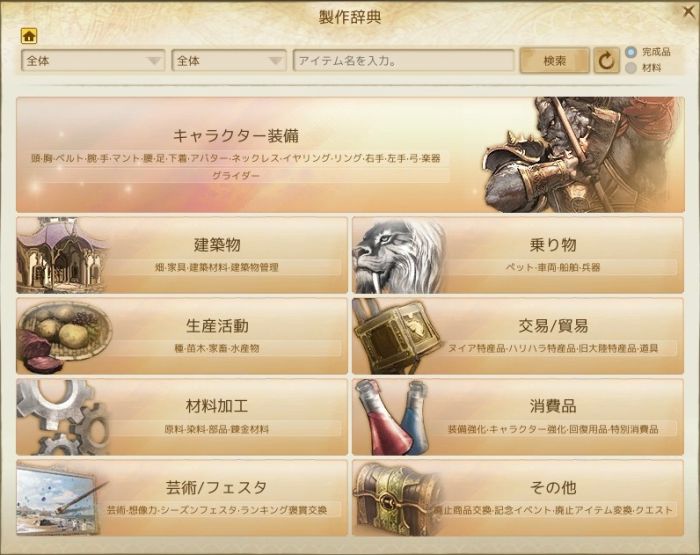Open 乗り物 via the lion mount image
Viewport: 700px width, 555px height.
pos(399,255)
